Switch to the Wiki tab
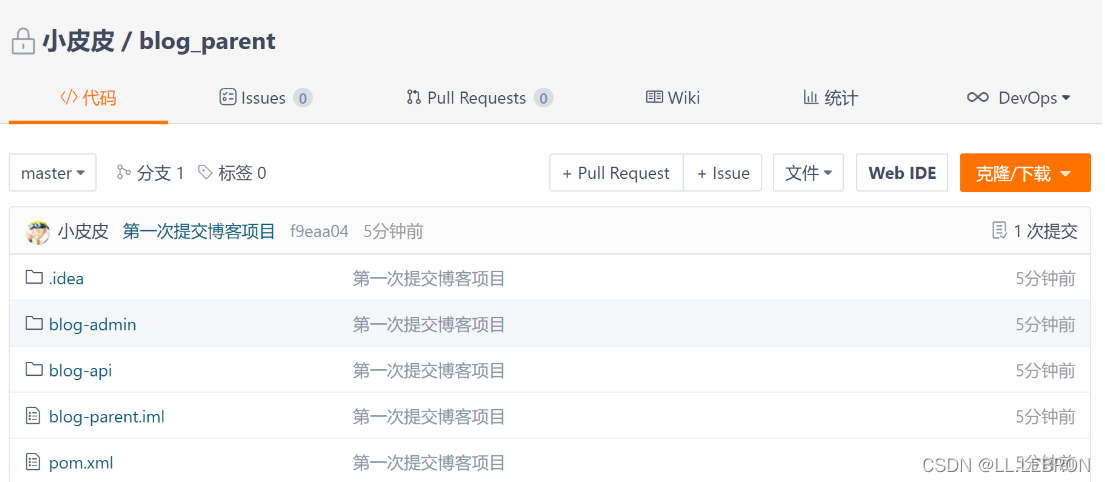This screenshot has height=482, width=1105. (673, 98)
